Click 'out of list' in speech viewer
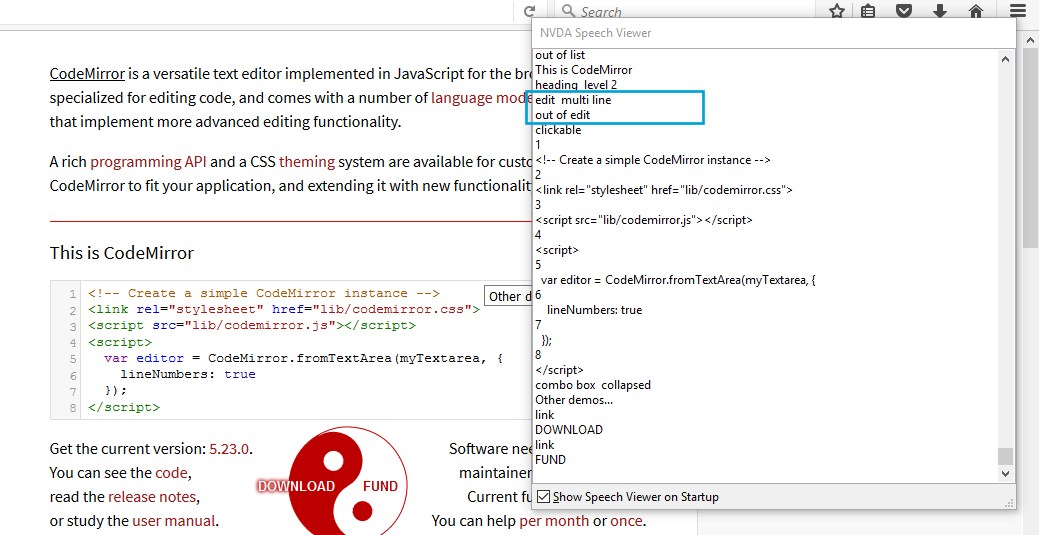1039x535 pixels. coord(560,55)
